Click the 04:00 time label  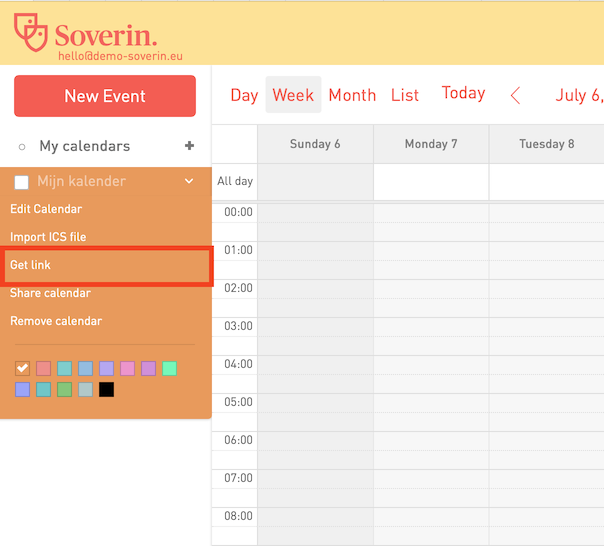(238, 364)
